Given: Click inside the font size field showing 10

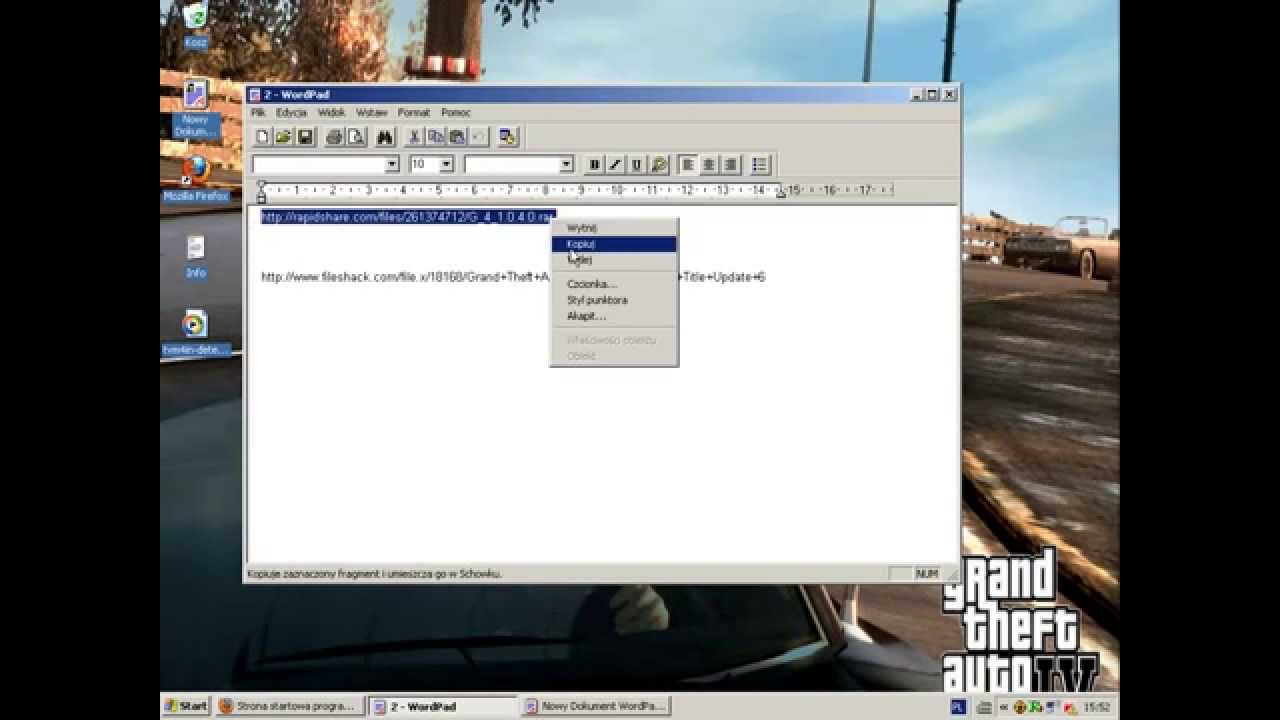Looking at the screenshot, I should pyautogui.click(x=424, y=164).
